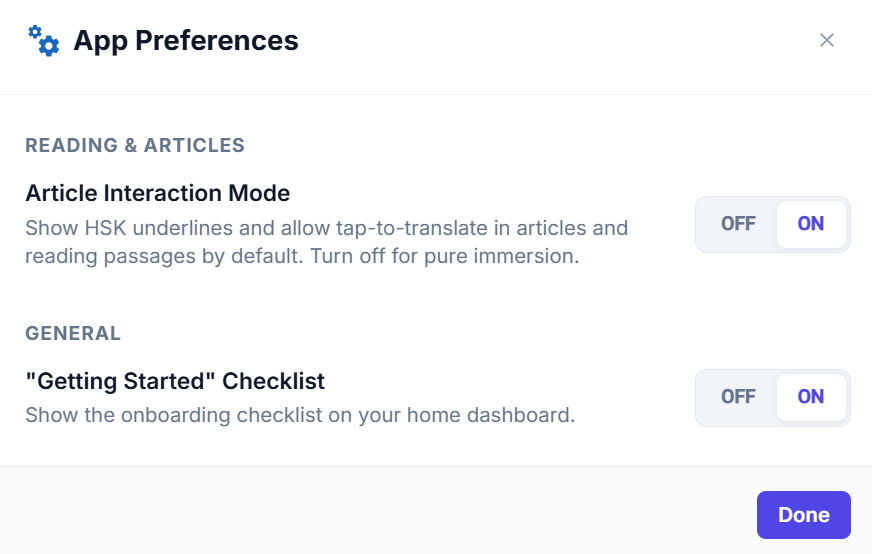This screenshot has width=872, height=554.
Task: Select ON for Article Interaction Mode
Action: pos(811,224)
